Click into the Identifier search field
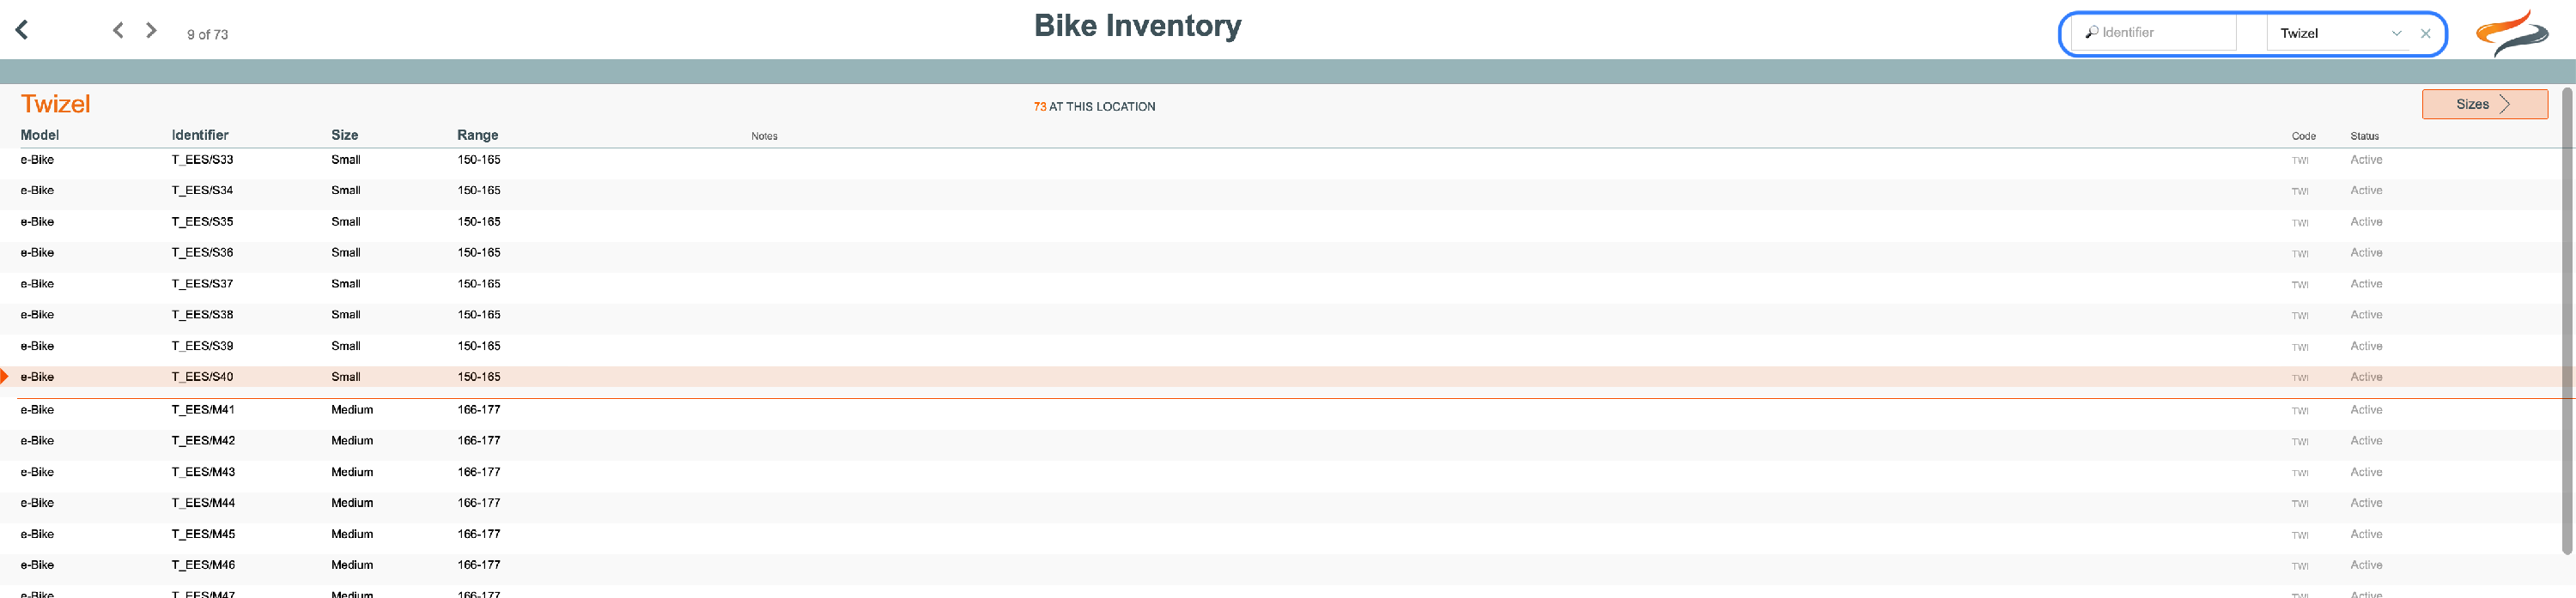The width and height of the screenshot is (2576, 598). pyautogui.click(x=2153, y=32)
